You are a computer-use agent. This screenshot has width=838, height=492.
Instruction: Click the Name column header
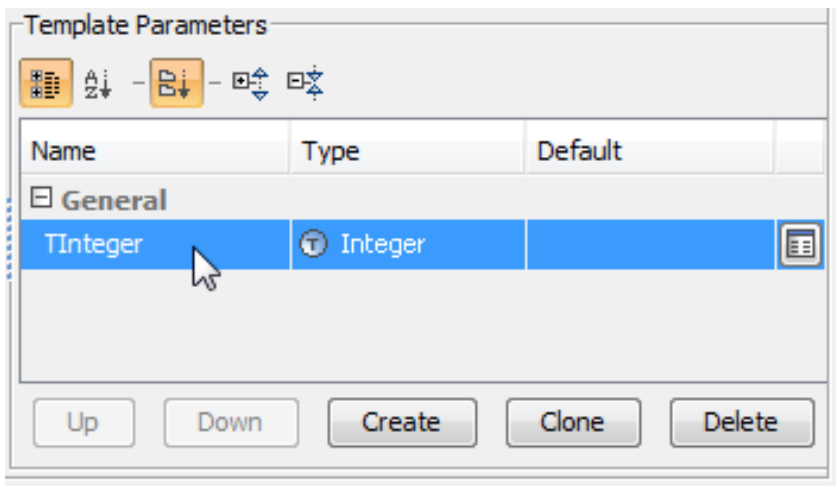(64, 152)
